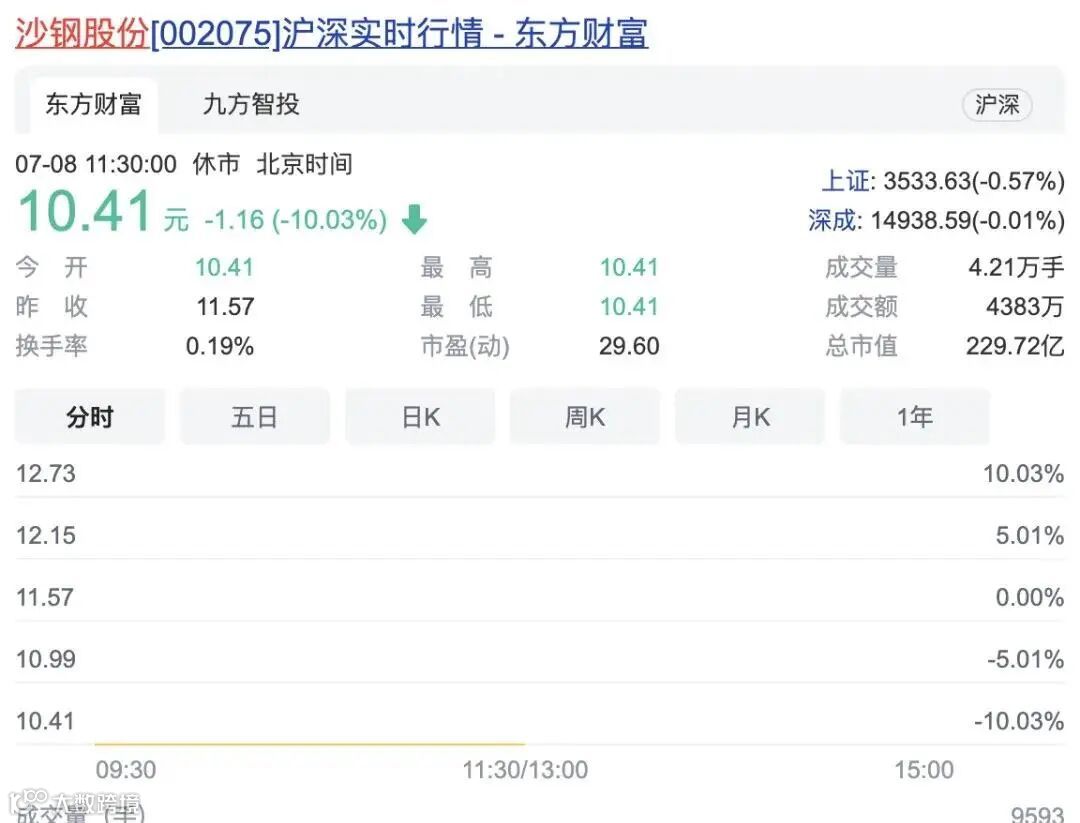Click the 最高 label
This screenshot has width=1080, height=823.
456,267
